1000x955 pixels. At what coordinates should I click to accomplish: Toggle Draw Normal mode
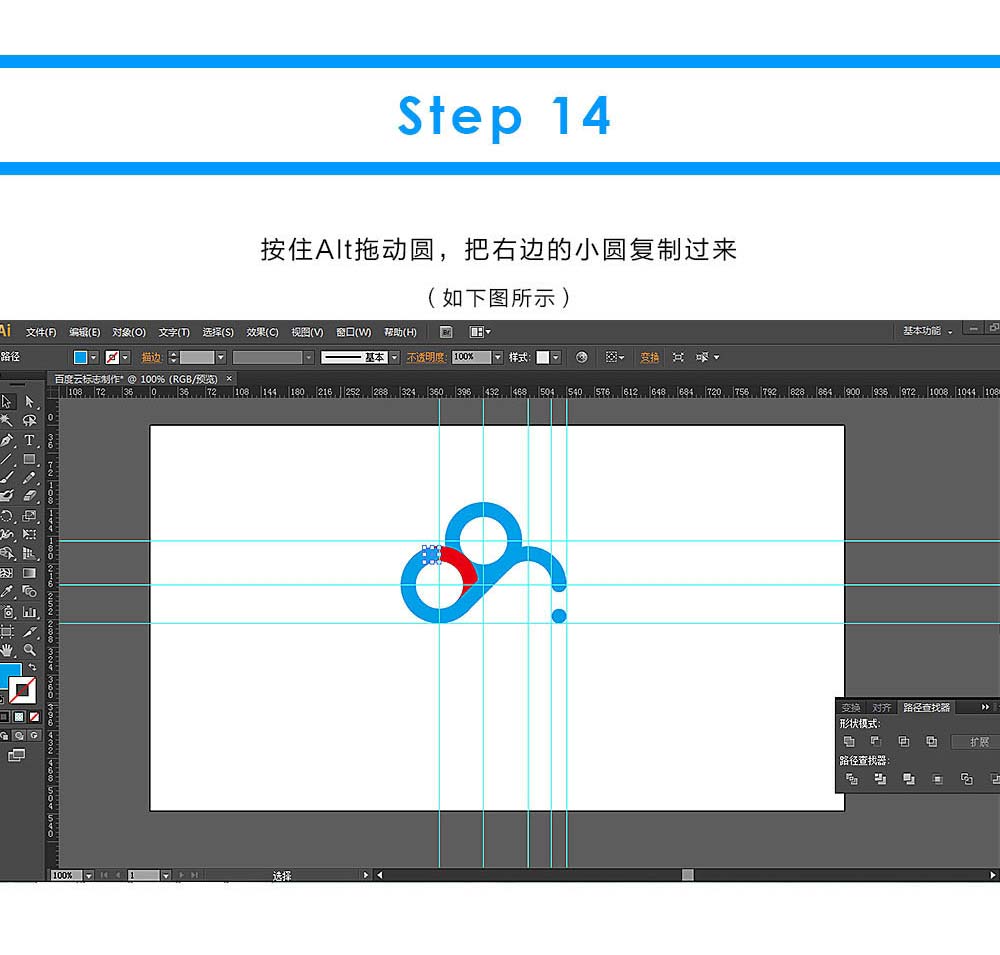pyautogui.click(x=4, y=736)
